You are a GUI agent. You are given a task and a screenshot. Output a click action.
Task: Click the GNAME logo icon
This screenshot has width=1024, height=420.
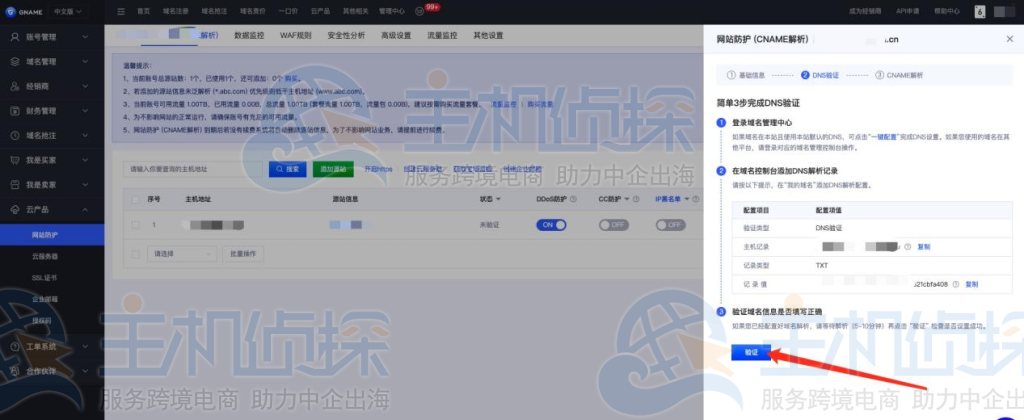pos(12,11)
